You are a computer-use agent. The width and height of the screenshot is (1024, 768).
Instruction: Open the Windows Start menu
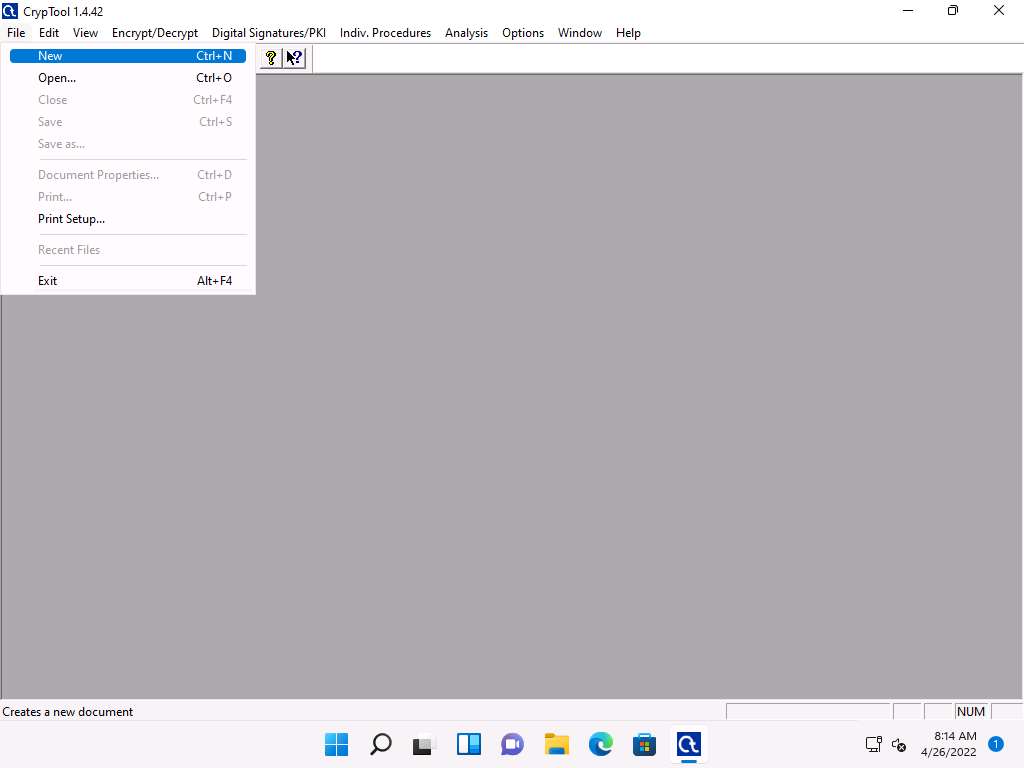(336, 744)
